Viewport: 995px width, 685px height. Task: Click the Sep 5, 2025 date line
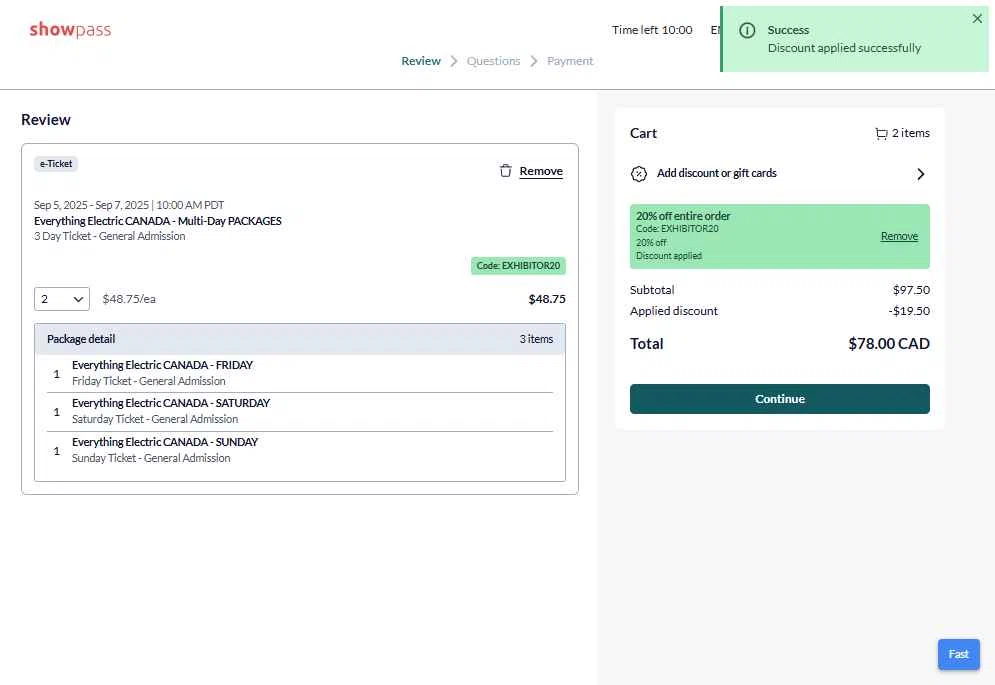click(129, 205)
